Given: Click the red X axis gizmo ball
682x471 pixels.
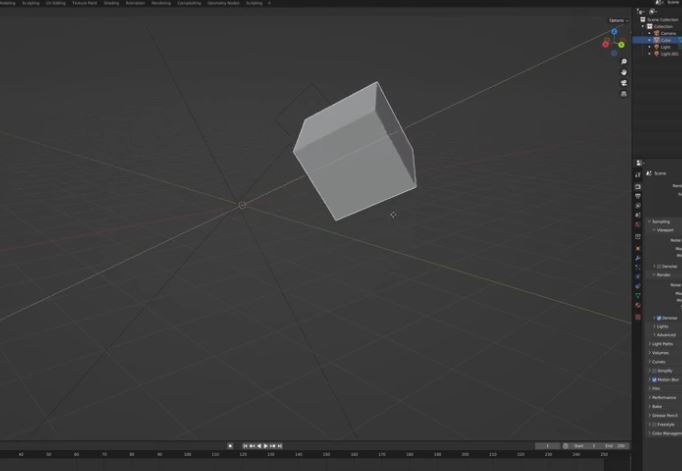Looking at the screenshot, I should (606, 44).
